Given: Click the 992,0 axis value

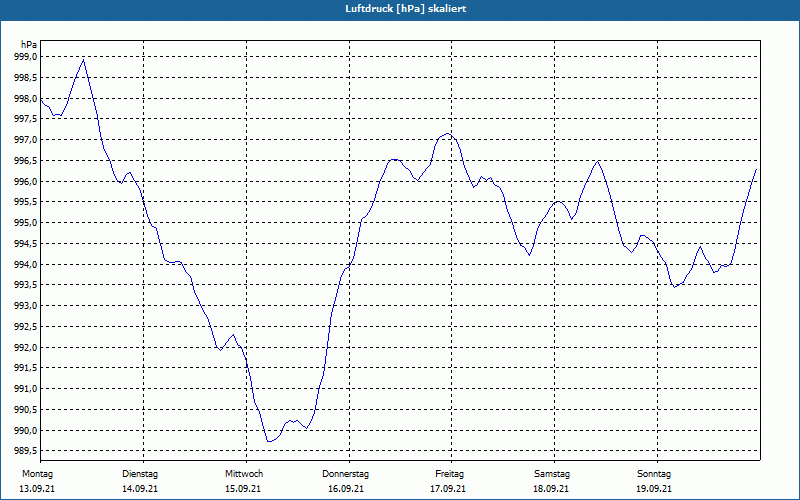Looking at the screenshot, I should click(26, 347).
